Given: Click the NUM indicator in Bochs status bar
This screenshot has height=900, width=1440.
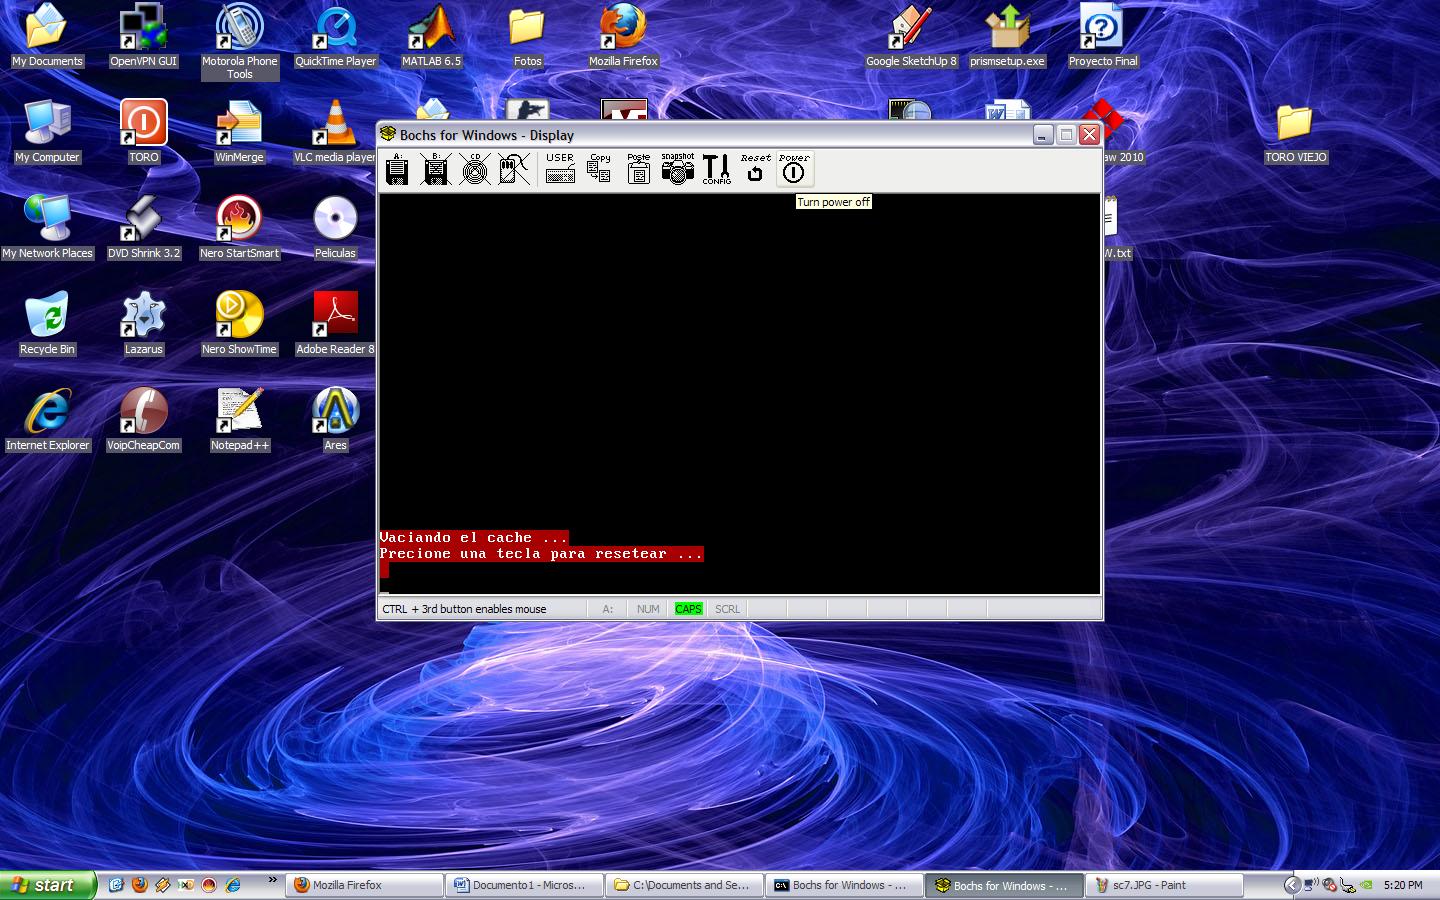Looking at the screenshot, I should tap(648, 609).
